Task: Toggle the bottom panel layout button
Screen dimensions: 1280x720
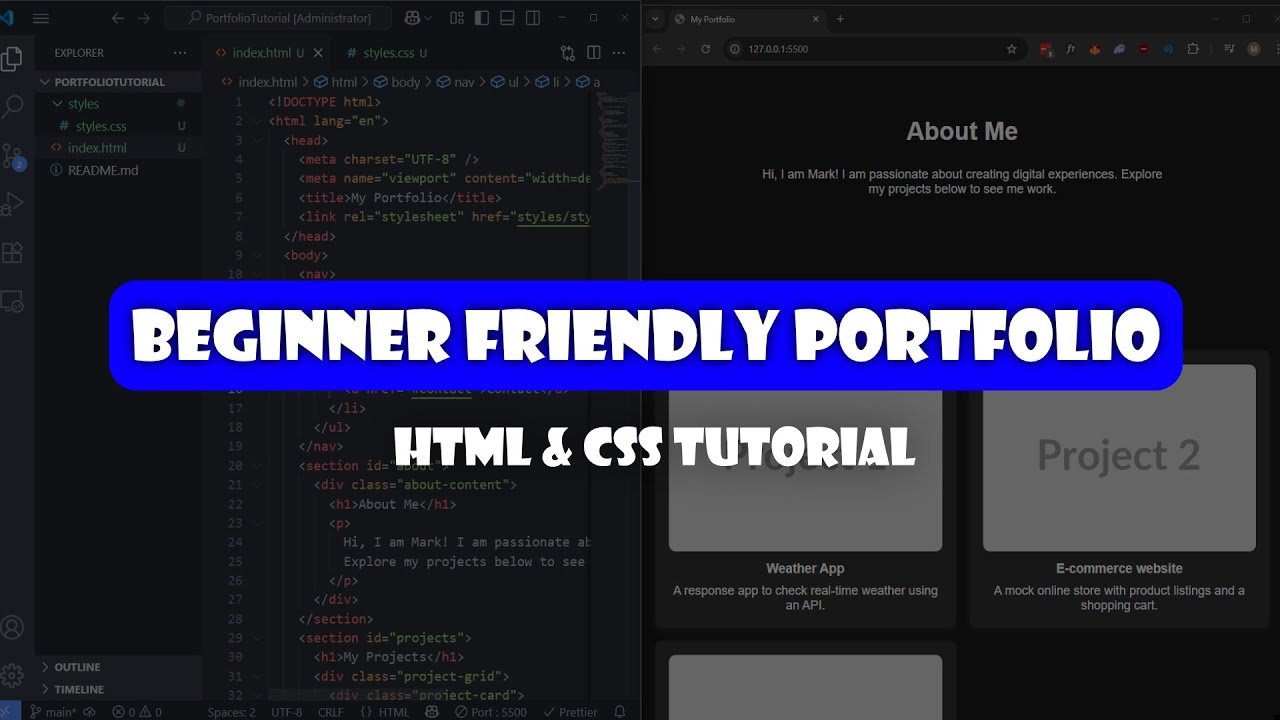Action: [507, 18]
